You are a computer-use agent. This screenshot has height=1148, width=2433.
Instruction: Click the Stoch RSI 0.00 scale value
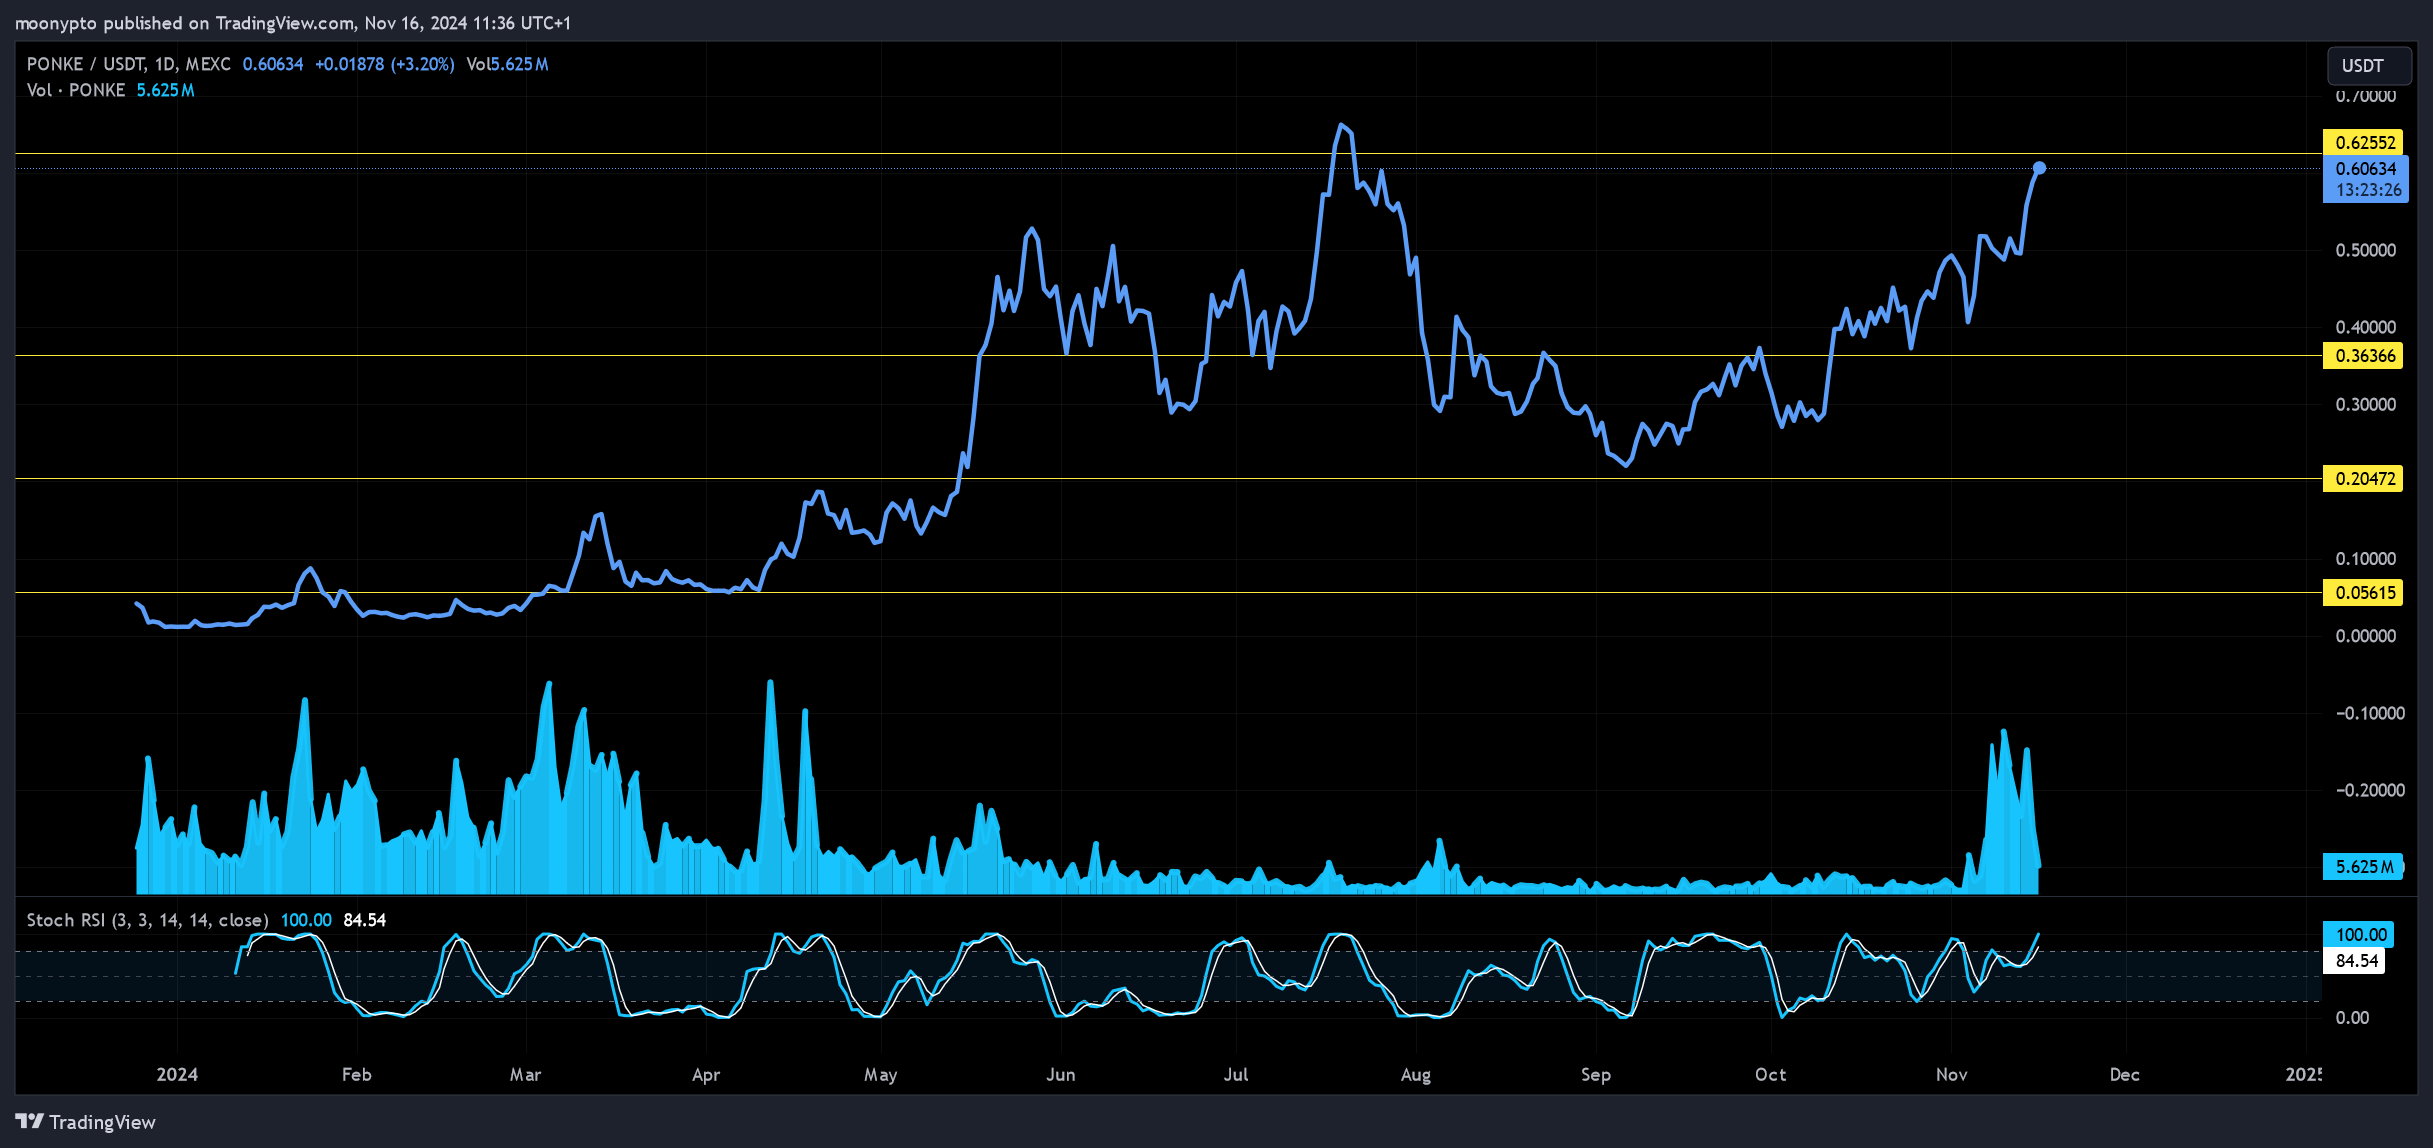click(2352, 1018)
